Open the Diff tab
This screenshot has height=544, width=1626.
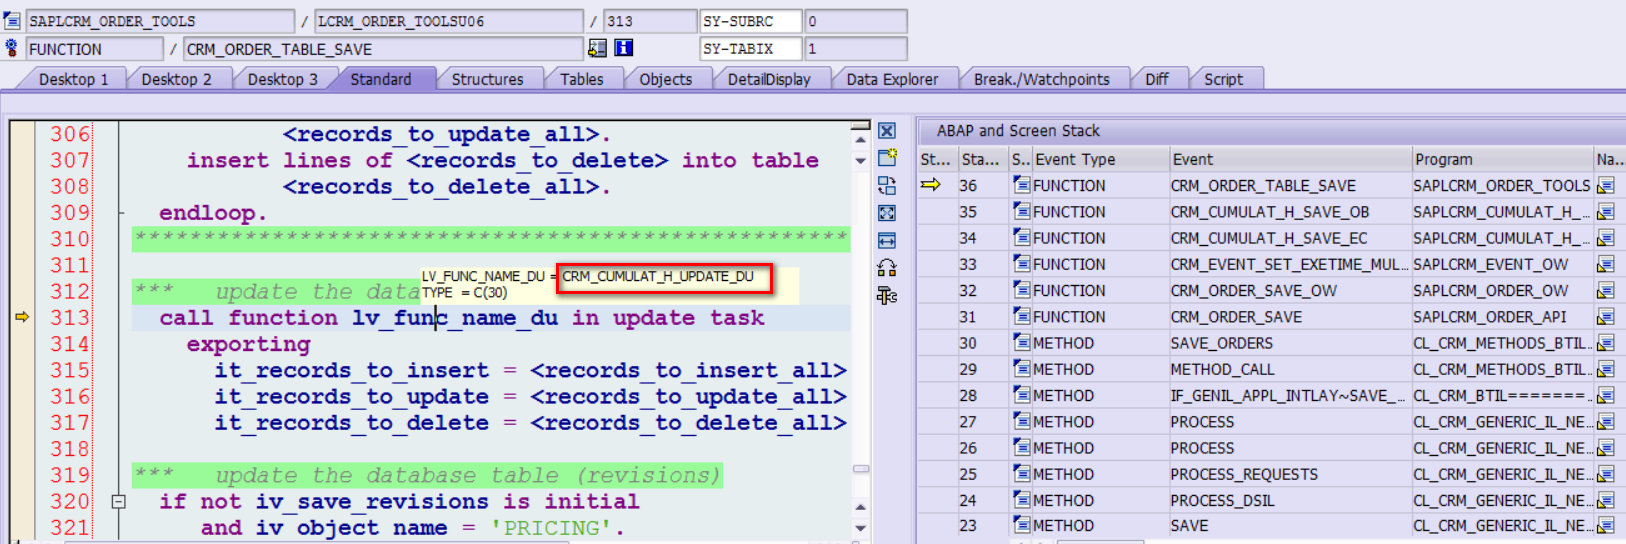tap(1156, 79)
